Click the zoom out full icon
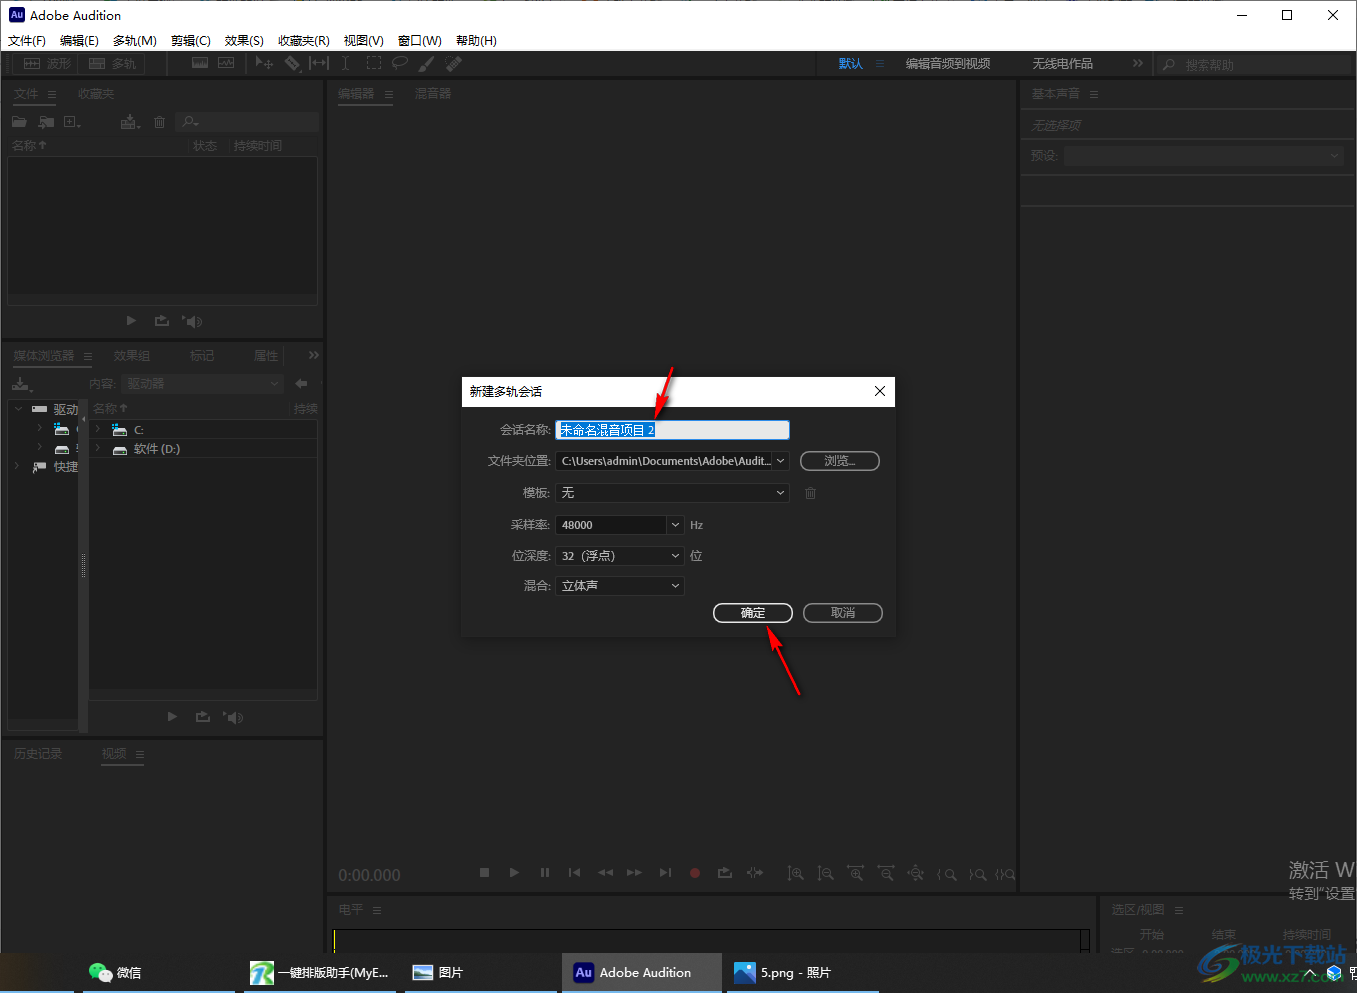1357x993 pixels. click(916, 873)
